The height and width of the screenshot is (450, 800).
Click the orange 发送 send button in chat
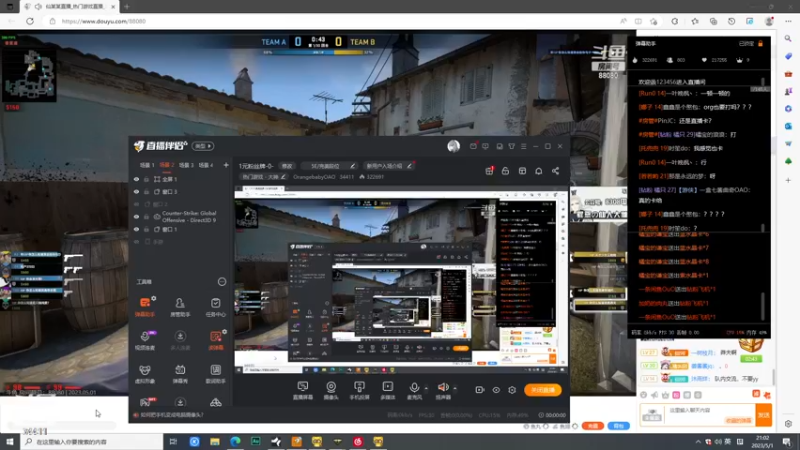tap(763, 415)
